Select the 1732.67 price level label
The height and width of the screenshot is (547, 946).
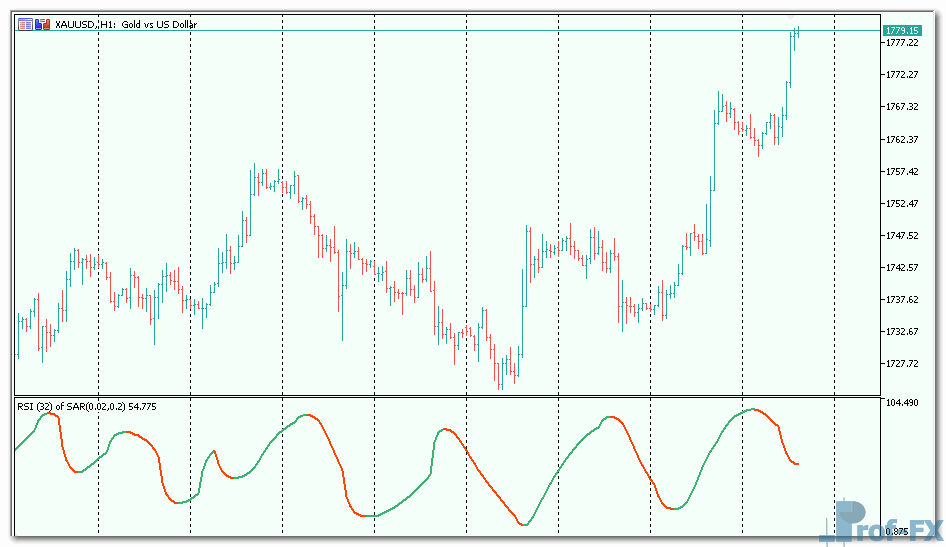[902, 332]
